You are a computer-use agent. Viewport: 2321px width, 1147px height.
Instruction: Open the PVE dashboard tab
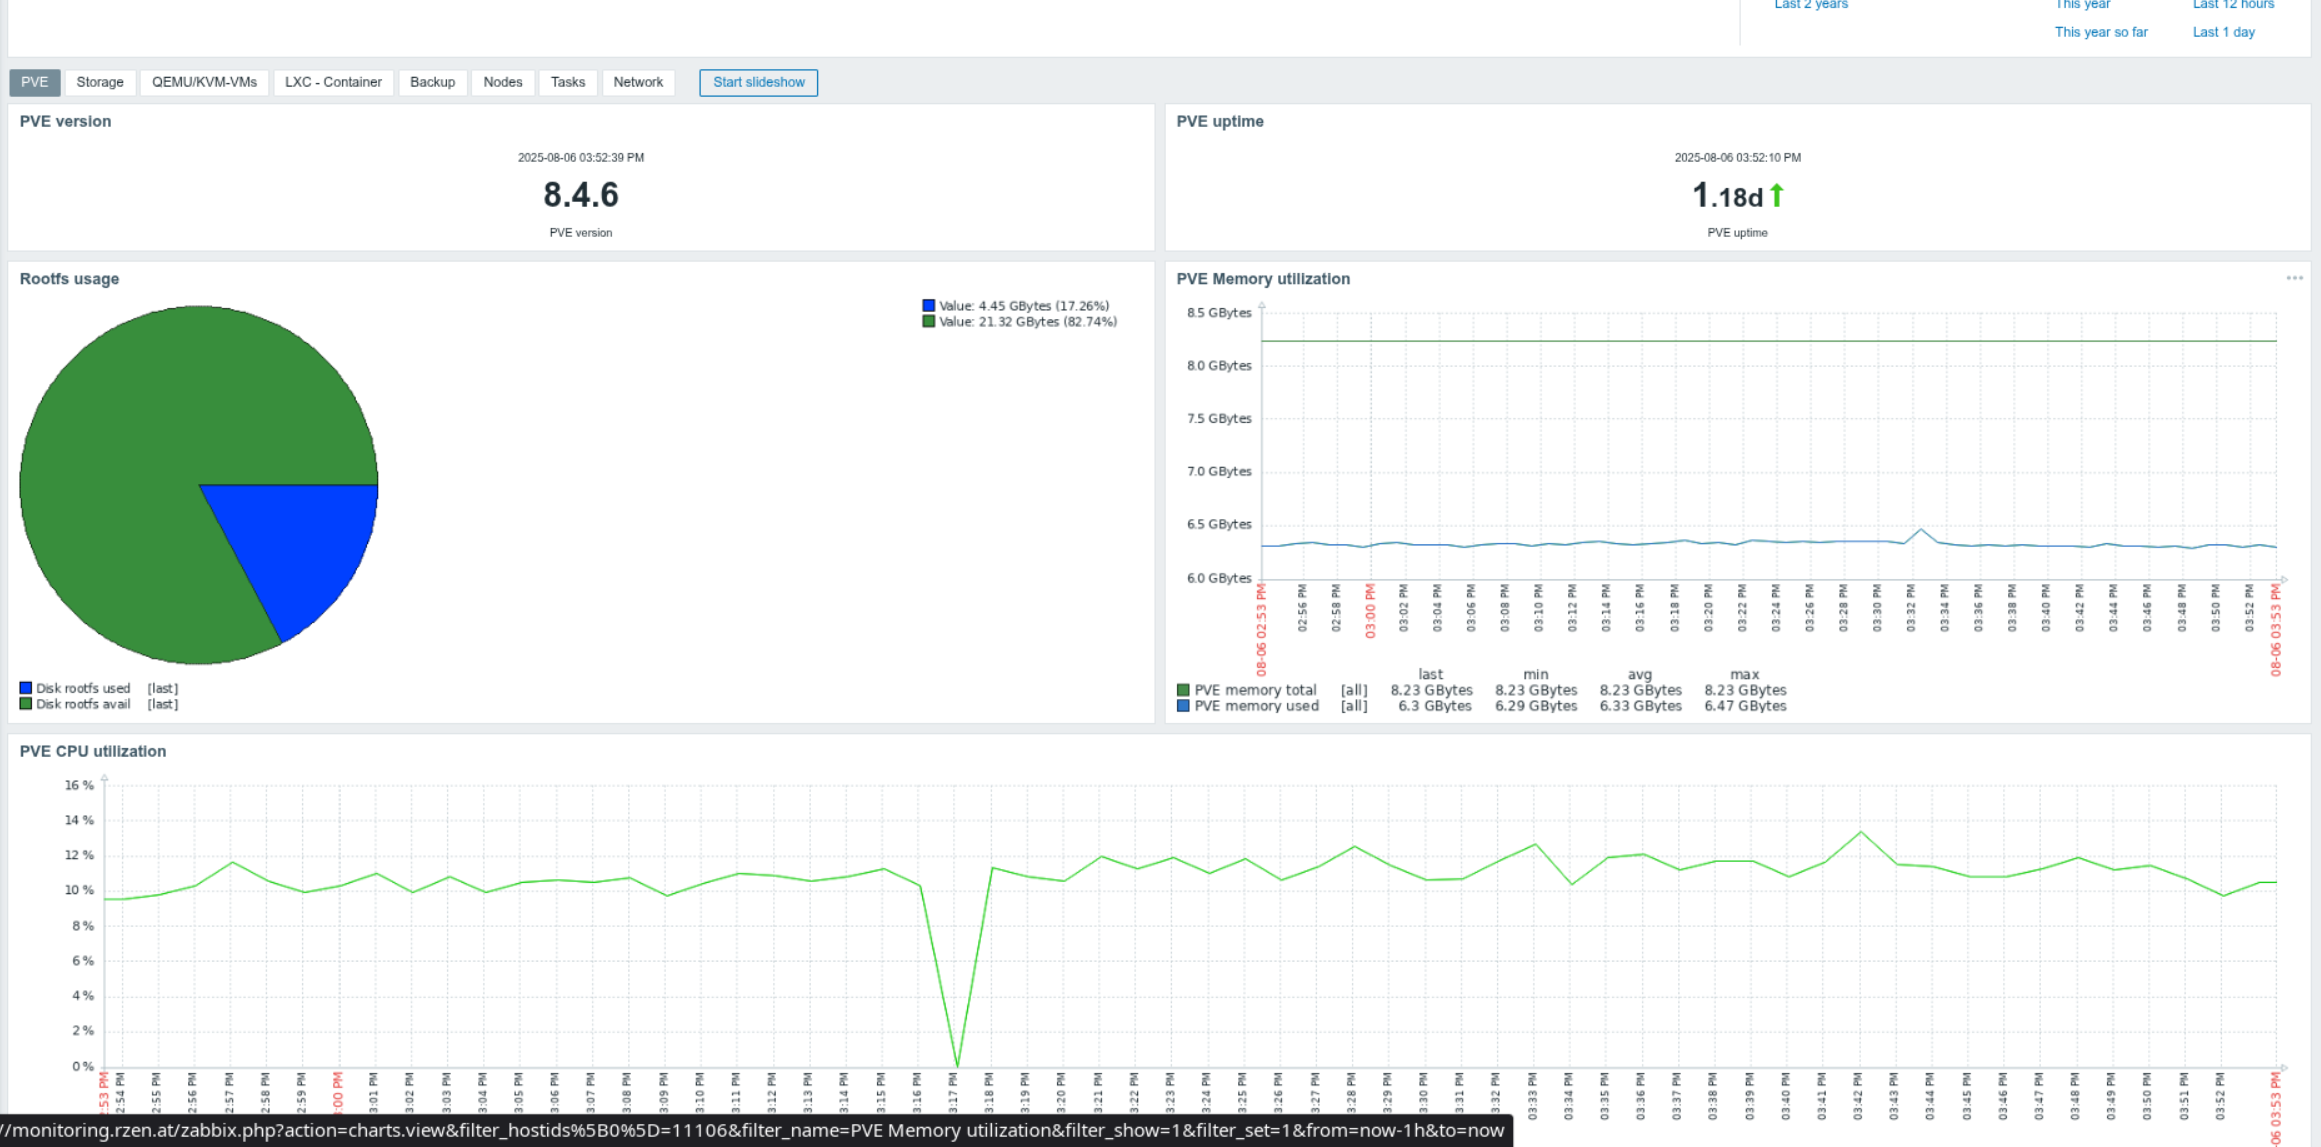pyautogui.click(x=35, y=82)
